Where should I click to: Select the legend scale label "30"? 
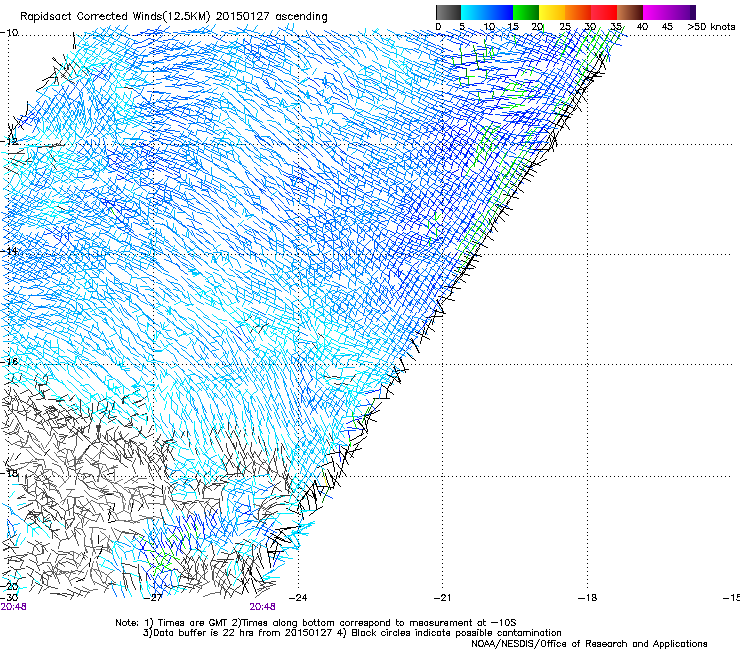(590, 26)
